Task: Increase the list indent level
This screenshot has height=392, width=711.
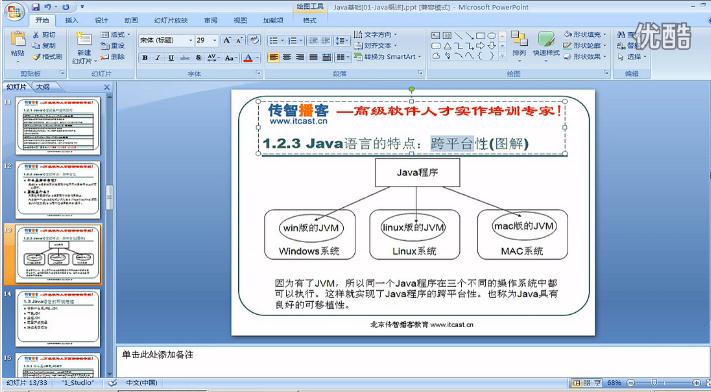Action: (326, 41)
